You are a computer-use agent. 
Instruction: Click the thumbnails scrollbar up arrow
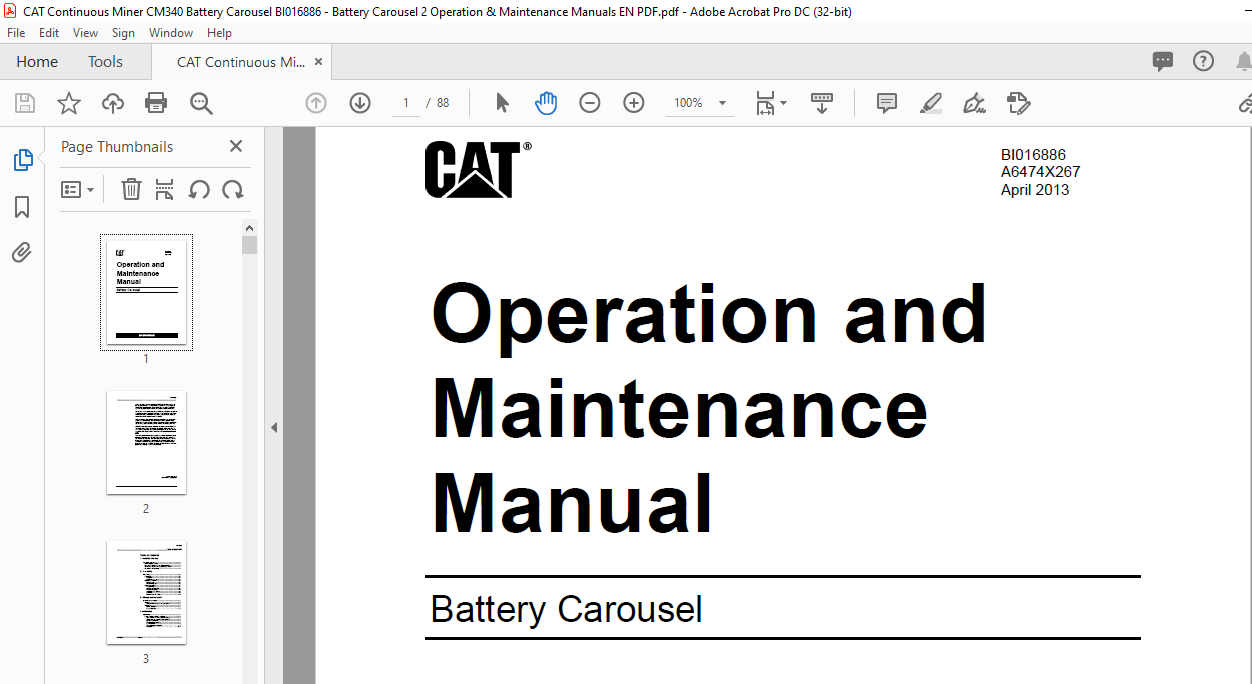point(250,228)
